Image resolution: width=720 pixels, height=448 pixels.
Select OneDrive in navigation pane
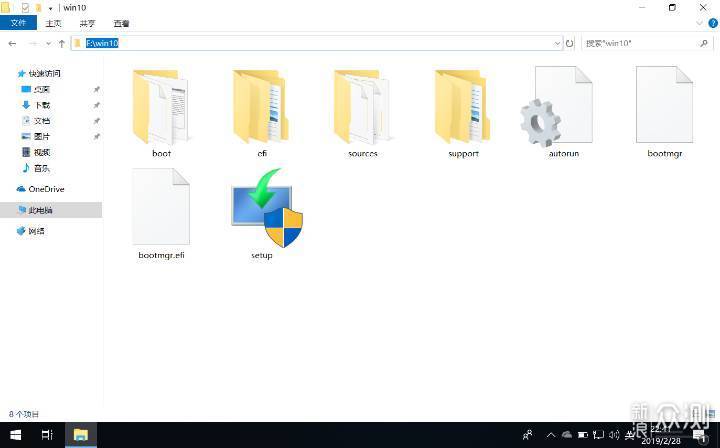click(x=46, y=189)
